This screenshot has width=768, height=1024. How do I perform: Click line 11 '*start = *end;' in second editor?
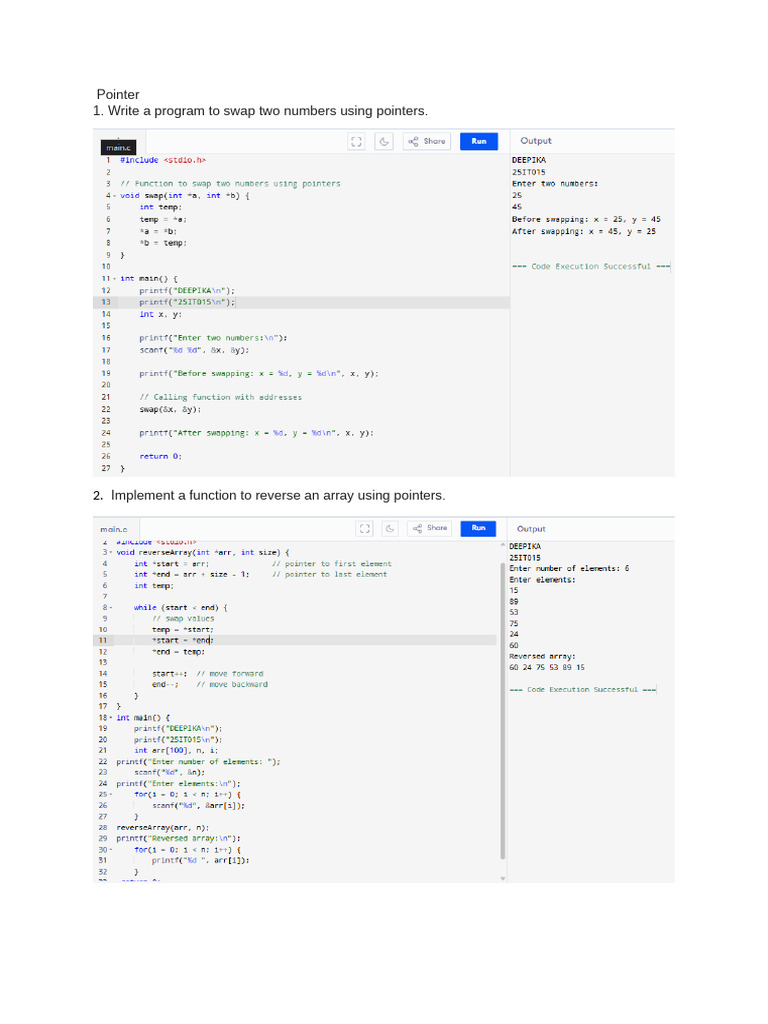tap(183, 641)
